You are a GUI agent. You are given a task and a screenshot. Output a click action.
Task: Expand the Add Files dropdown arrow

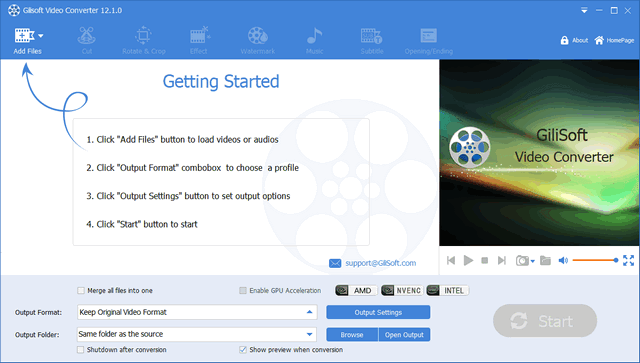click(40, 36)
